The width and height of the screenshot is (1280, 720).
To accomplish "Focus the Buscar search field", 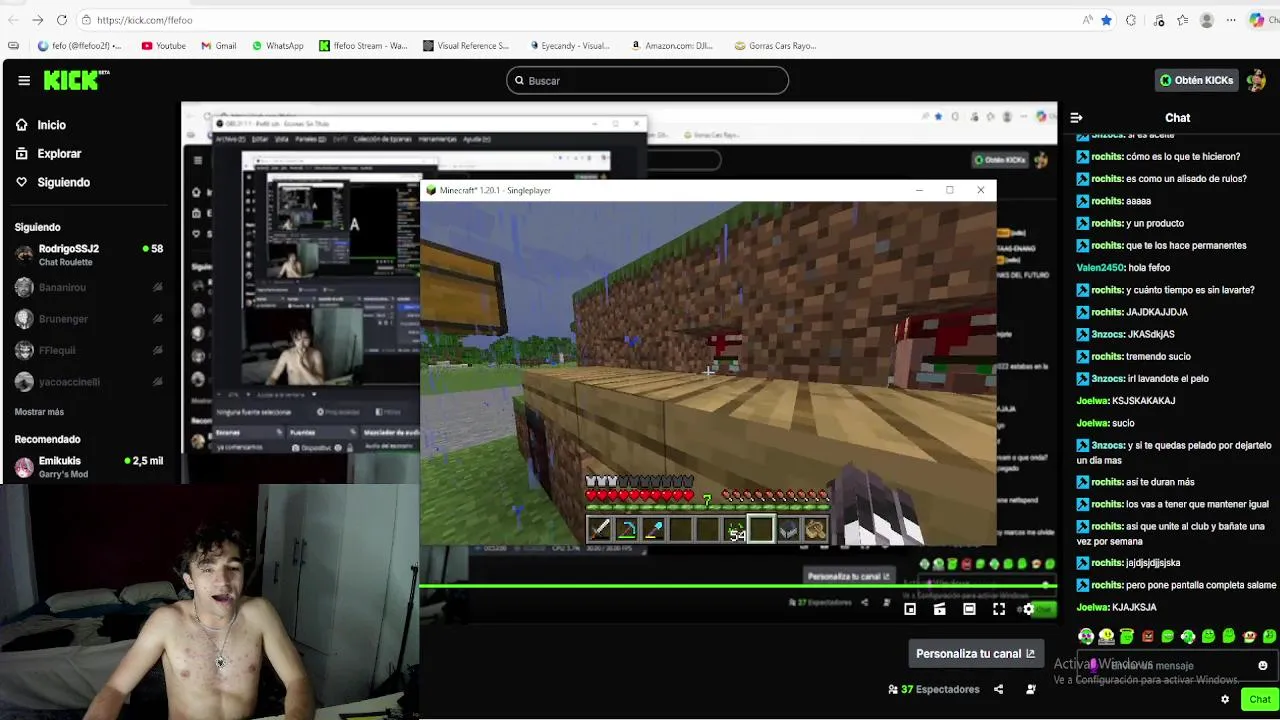I will tap(647, 81).
